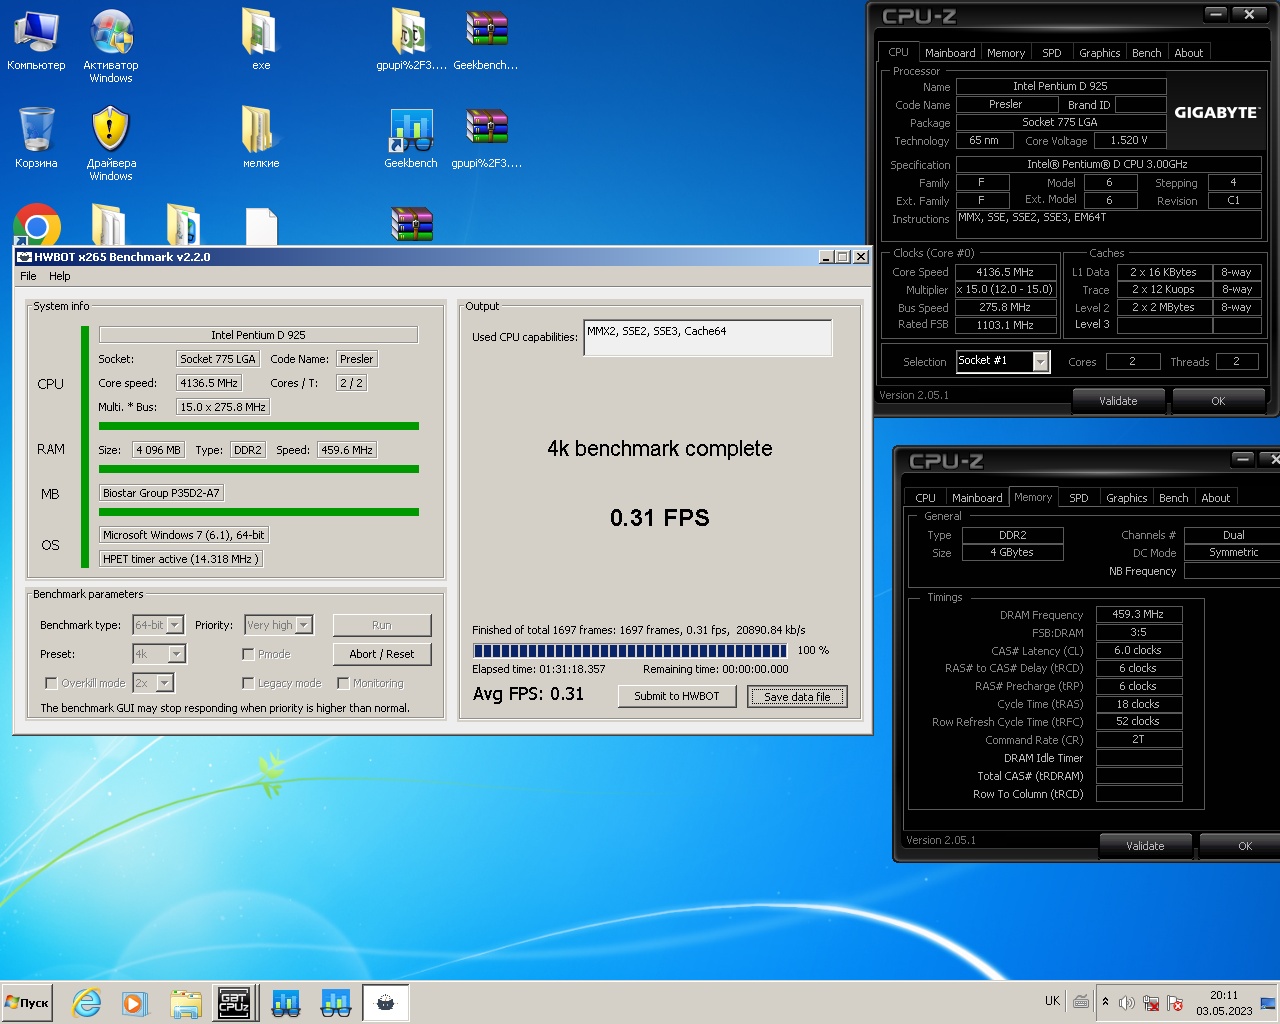Click the Intel Pentium D 925 field in HWBOT
Viewport: 1280px width, 1024px height.
[x=258, y=335]
